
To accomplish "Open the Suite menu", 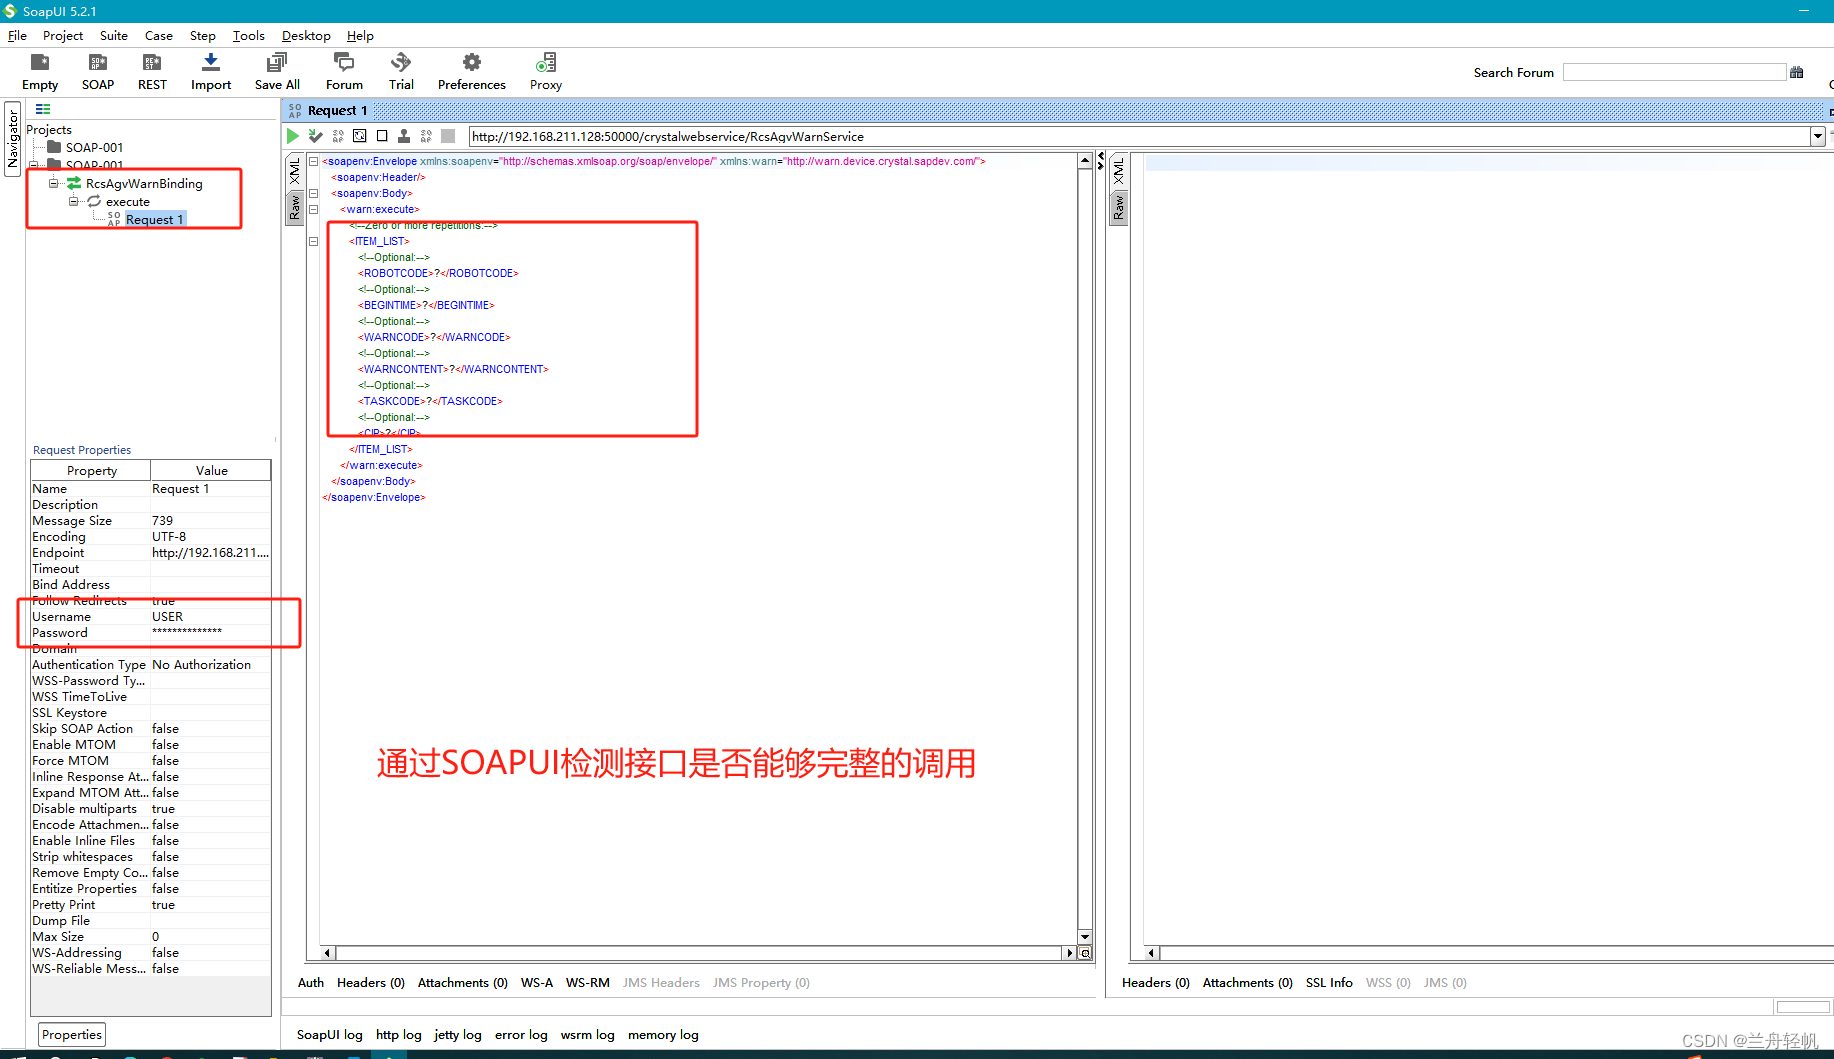I will pyautogui.click(x=114, y=35).
